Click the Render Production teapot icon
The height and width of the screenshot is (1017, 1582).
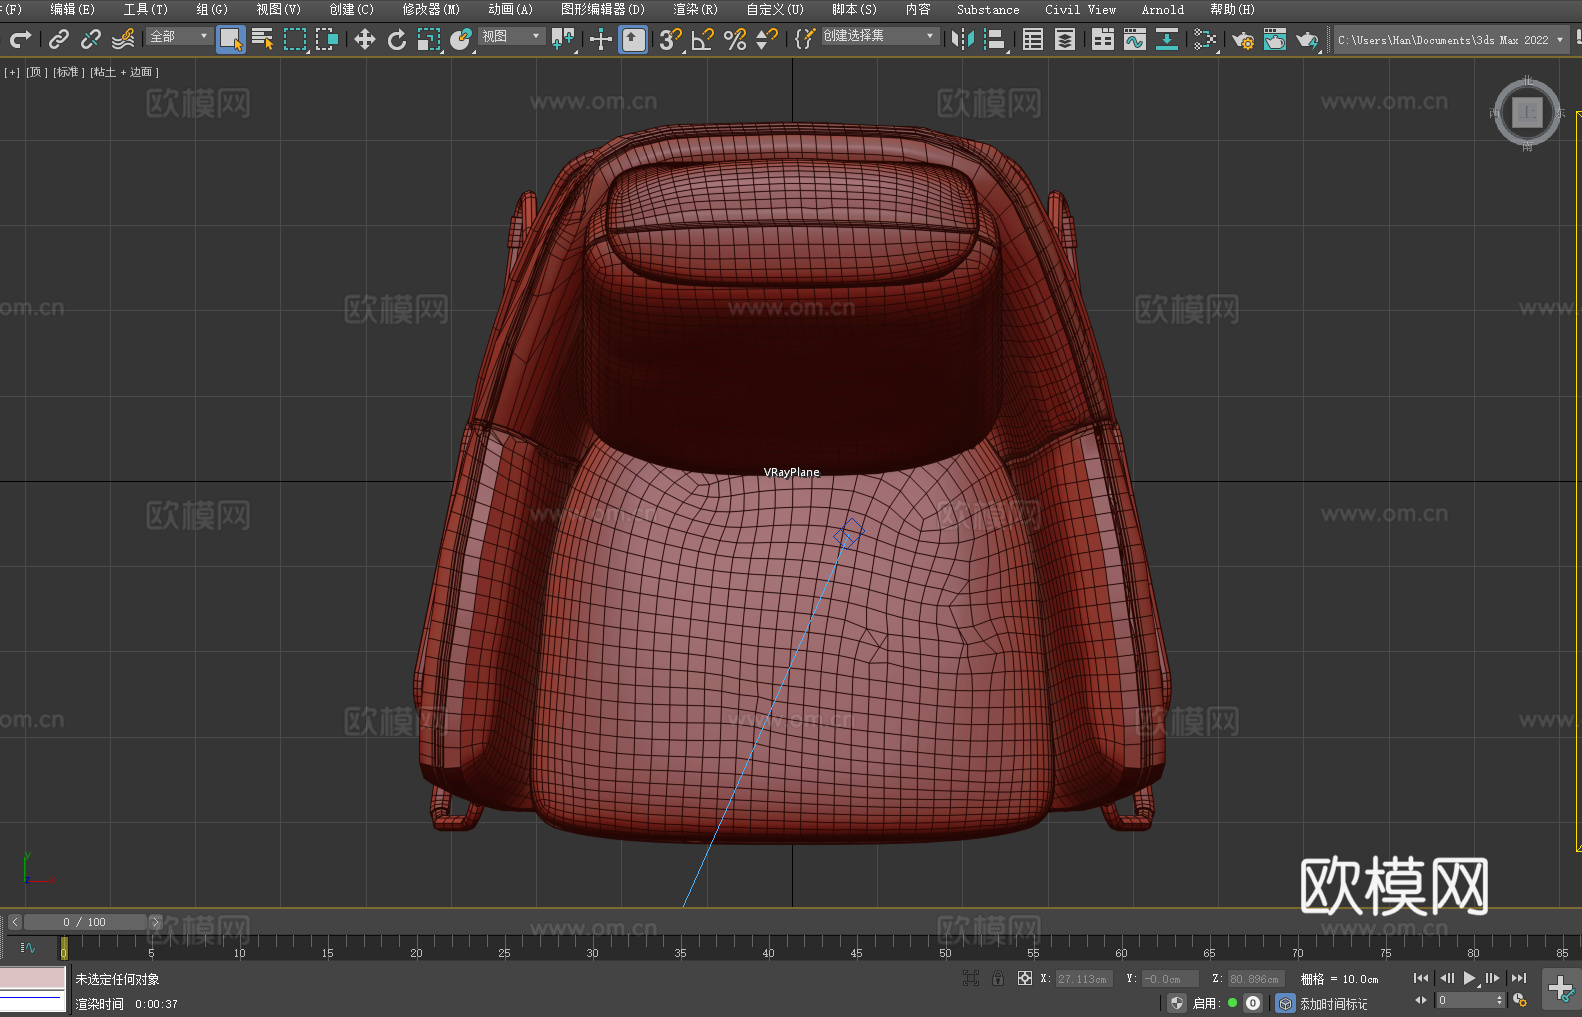click(x=1307, y=39)
